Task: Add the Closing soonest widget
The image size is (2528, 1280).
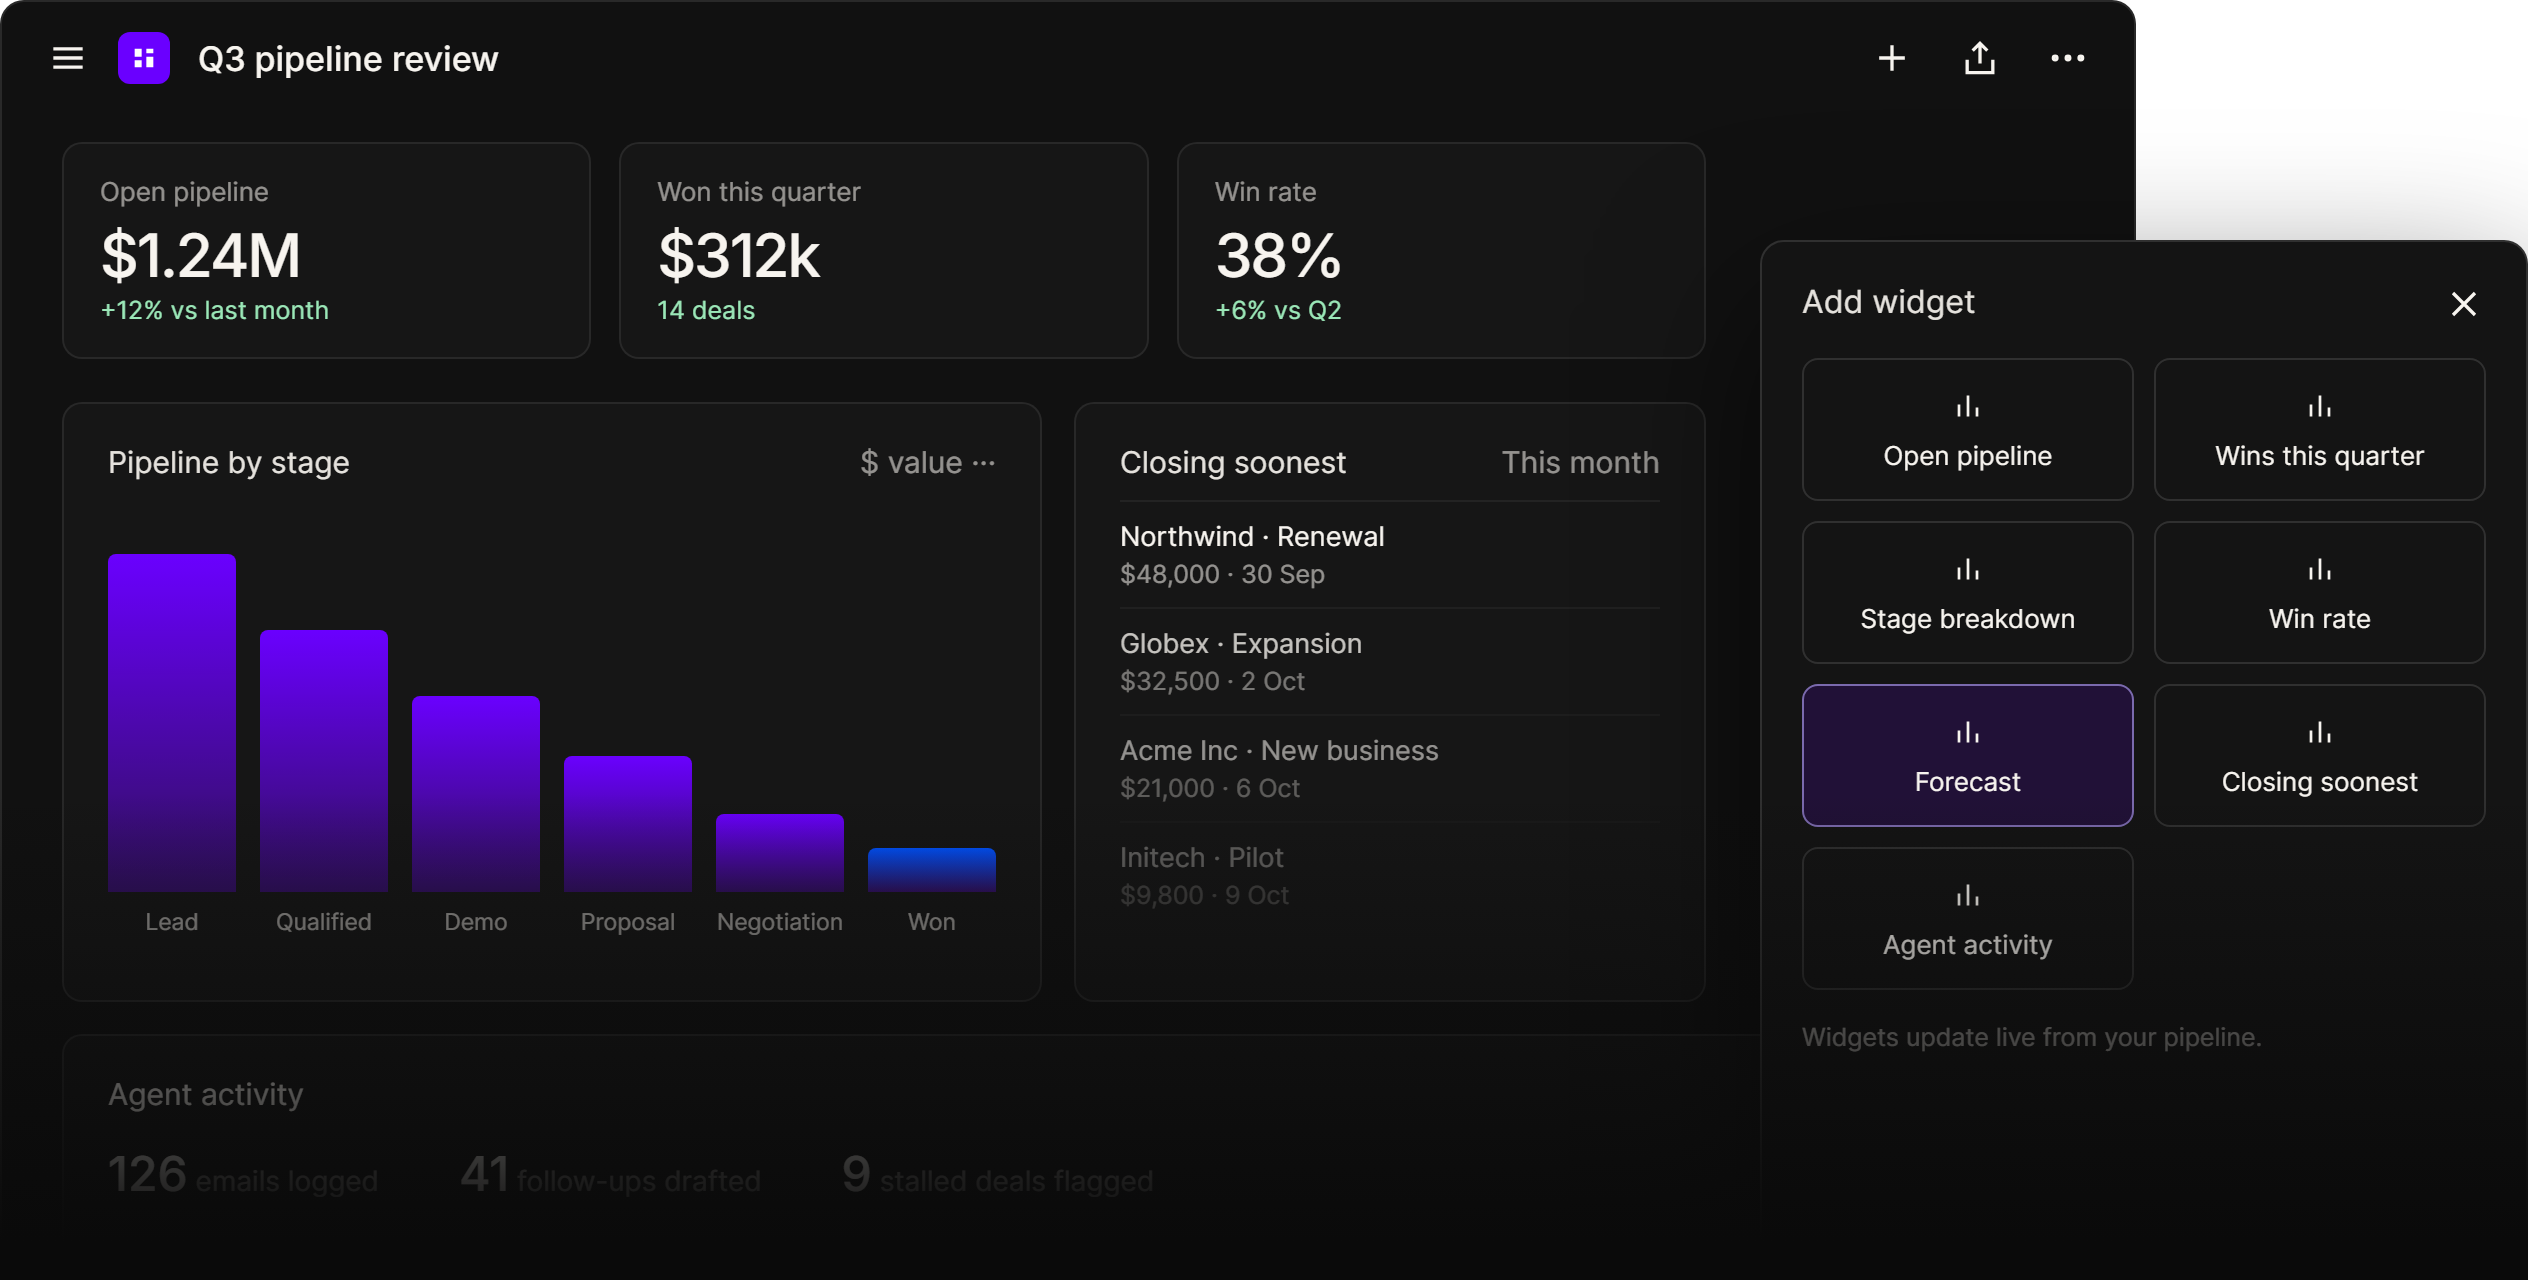Action: [2319, 755]
